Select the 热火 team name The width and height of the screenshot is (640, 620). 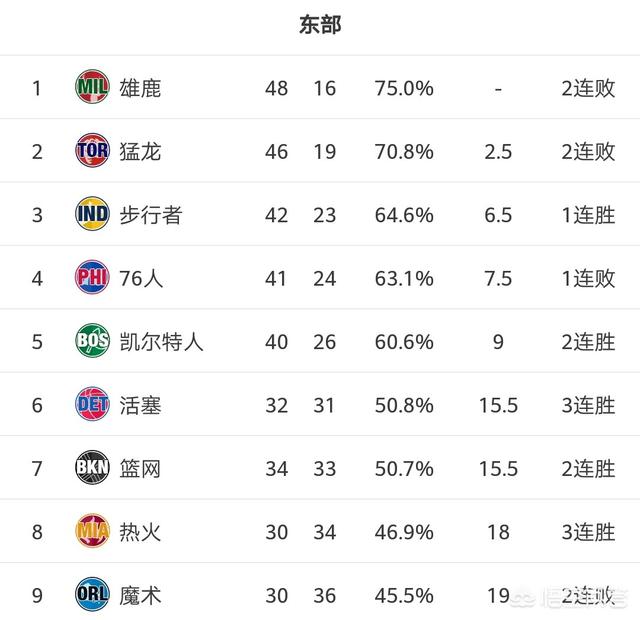[140, 532]
